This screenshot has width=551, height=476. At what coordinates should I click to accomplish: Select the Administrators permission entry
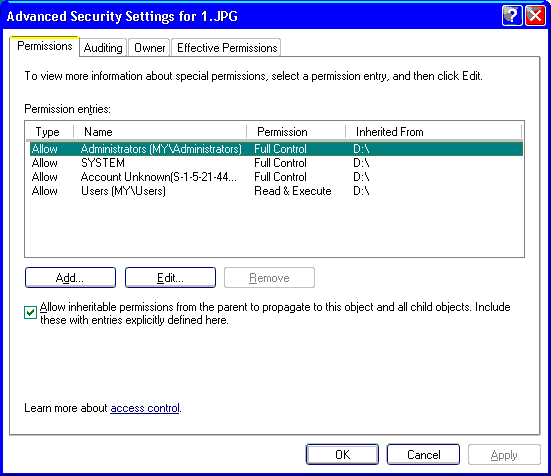[276, 149]
